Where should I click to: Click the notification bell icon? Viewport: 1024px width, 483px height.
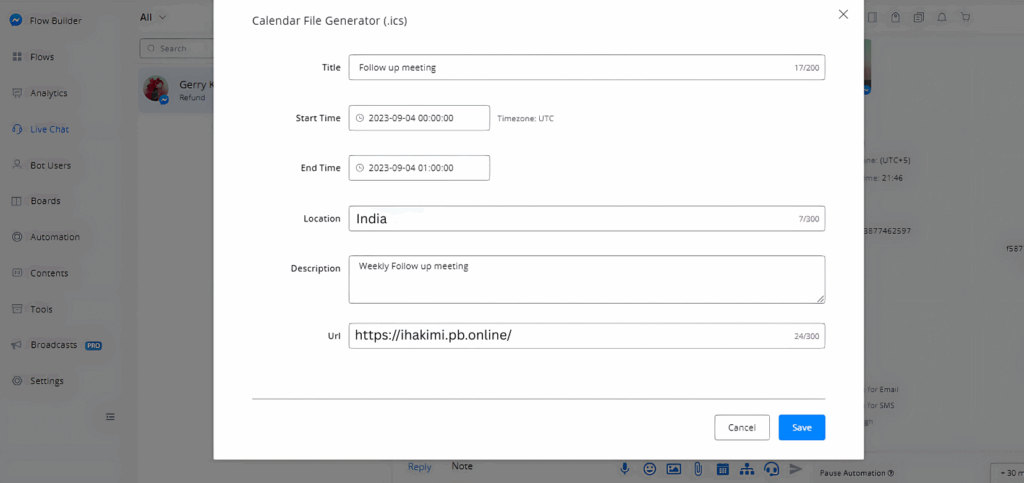[941, 17]
